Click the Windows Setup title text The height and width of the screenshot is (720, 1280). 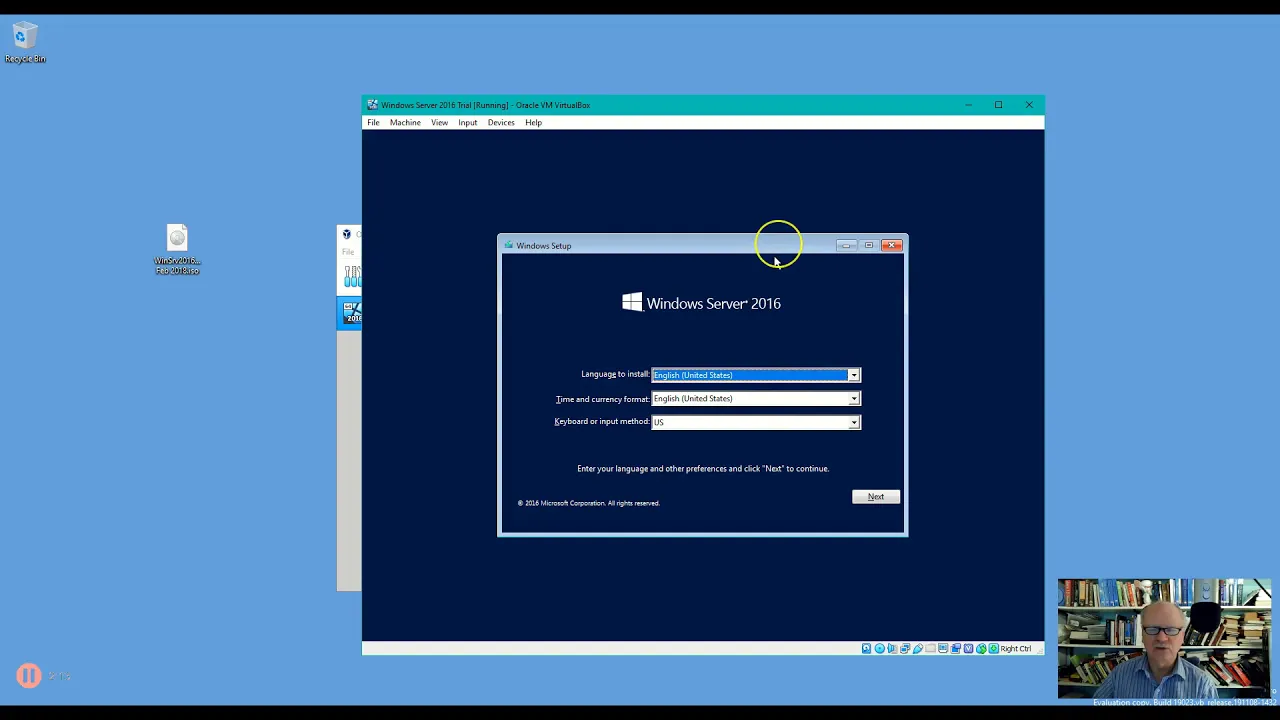click(544, 245)
